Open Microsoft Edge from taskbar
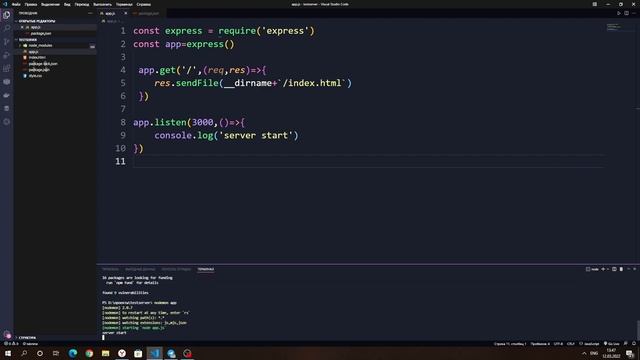The width and height of the screenshot is (640, 360). click(73, 353)
